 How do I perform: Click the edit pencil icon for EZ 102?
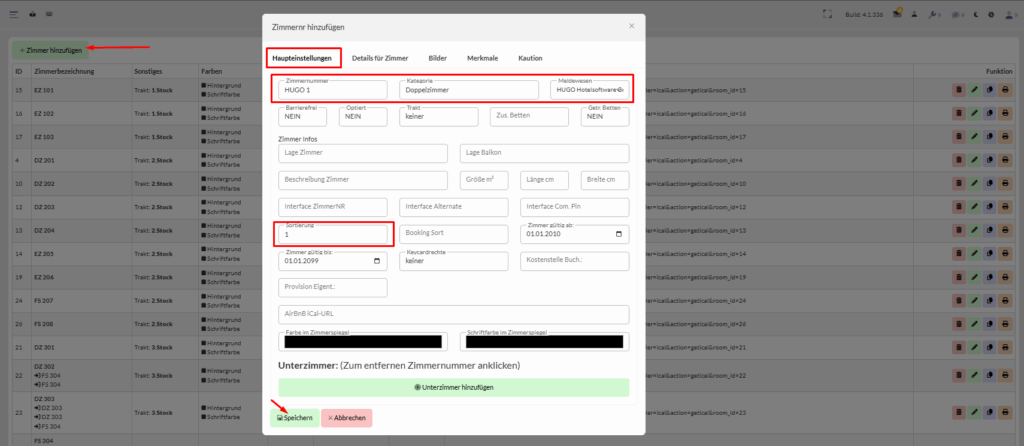click(974, 113)
